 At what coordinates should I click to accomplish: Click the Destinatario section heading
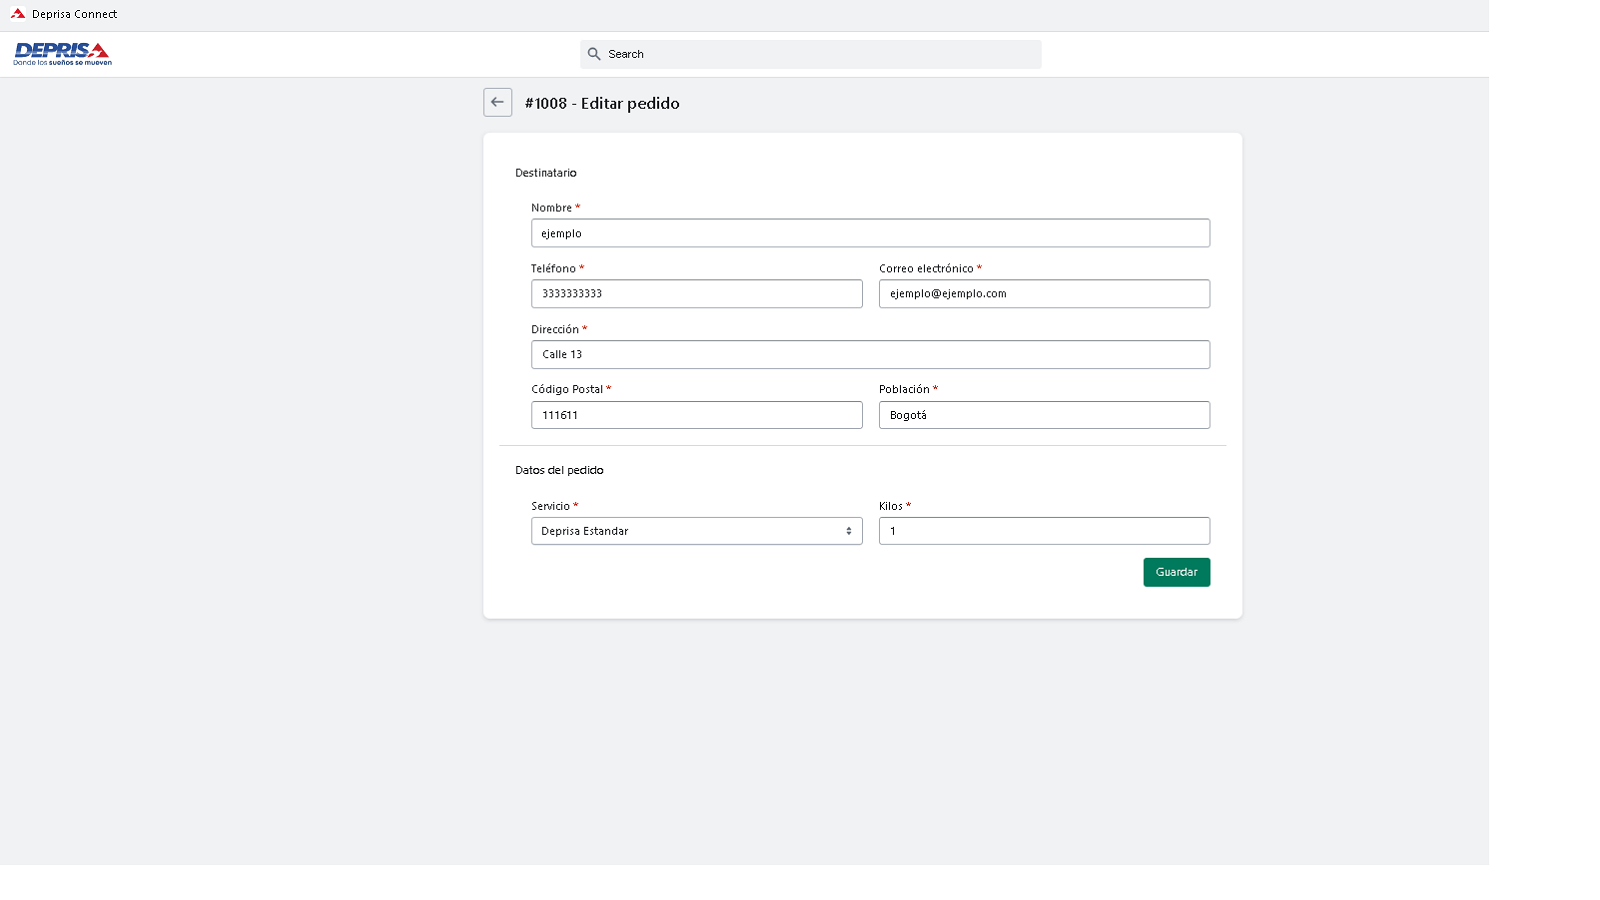[x=546, y=173]
